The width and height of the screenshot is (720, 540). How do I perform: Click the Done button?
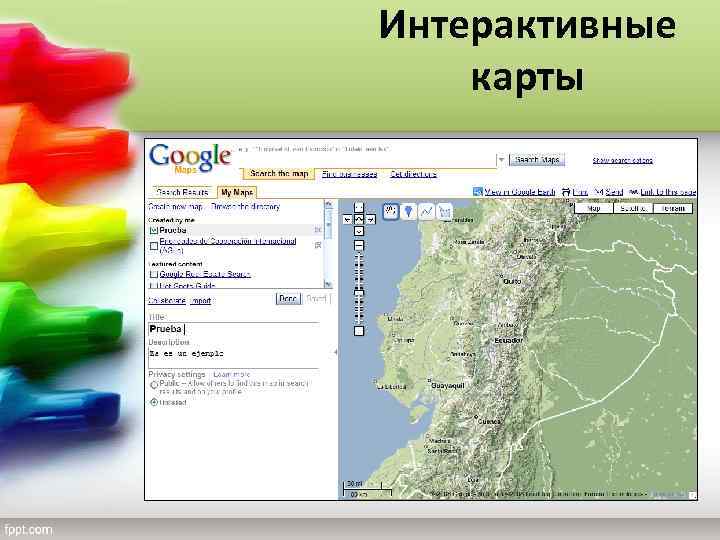(x=288, y=298)
